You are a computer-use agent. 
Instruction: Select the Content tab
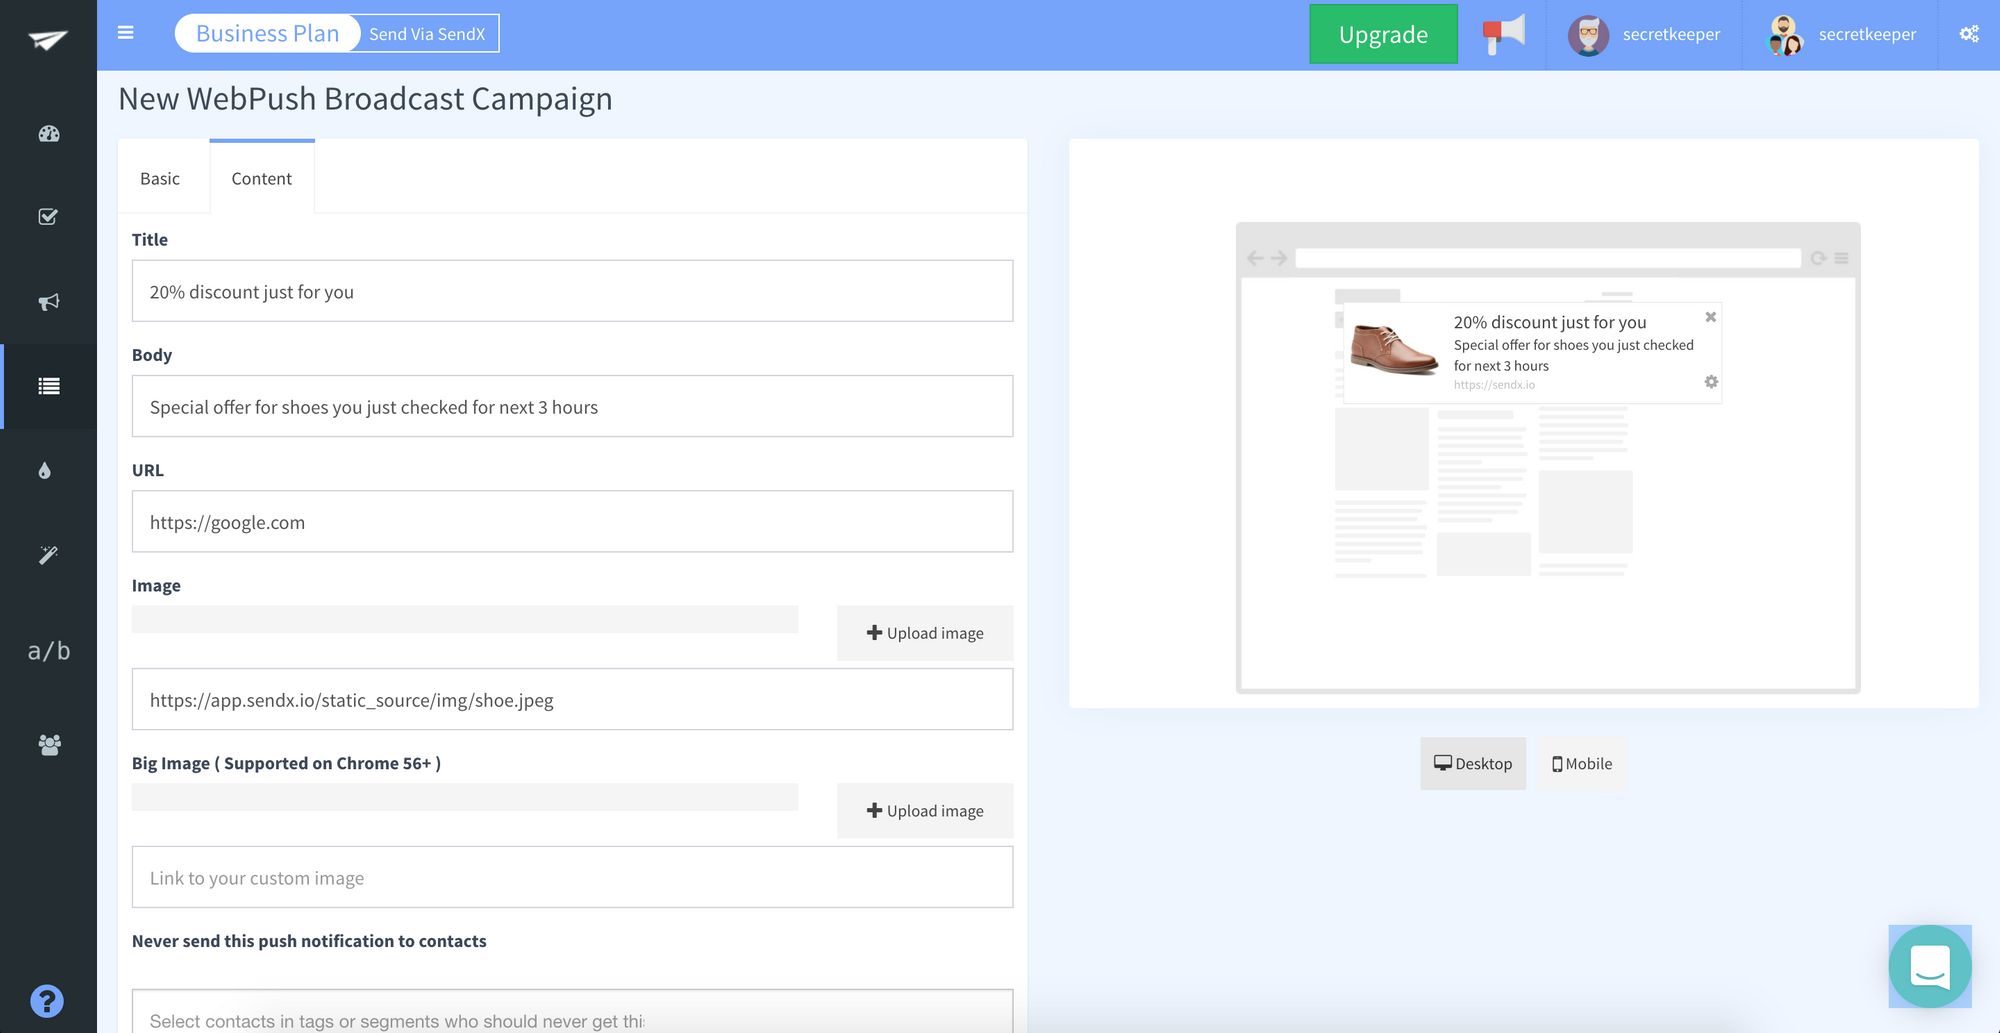click(x=262, y=179)
